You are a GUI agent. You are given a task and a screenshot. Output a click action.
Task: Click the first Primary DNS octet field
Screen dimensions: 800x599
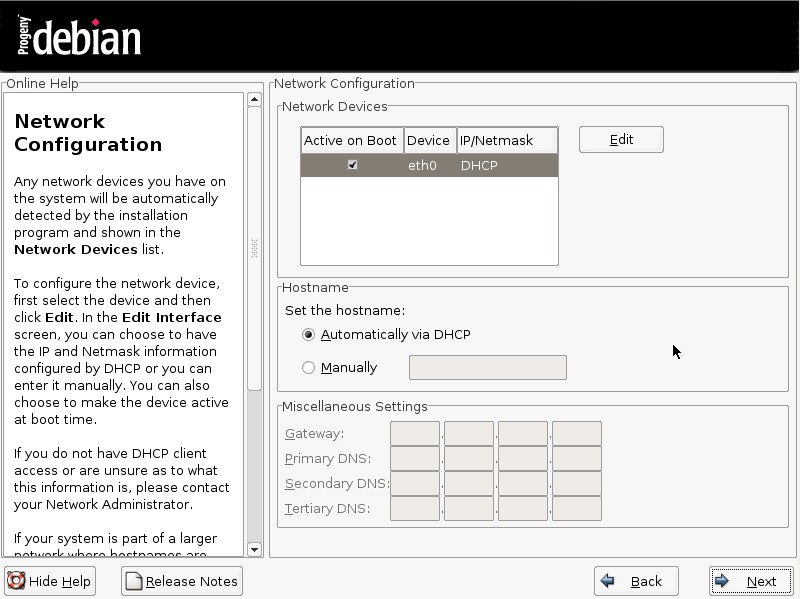pyautogui.click(x=414, y=459)
